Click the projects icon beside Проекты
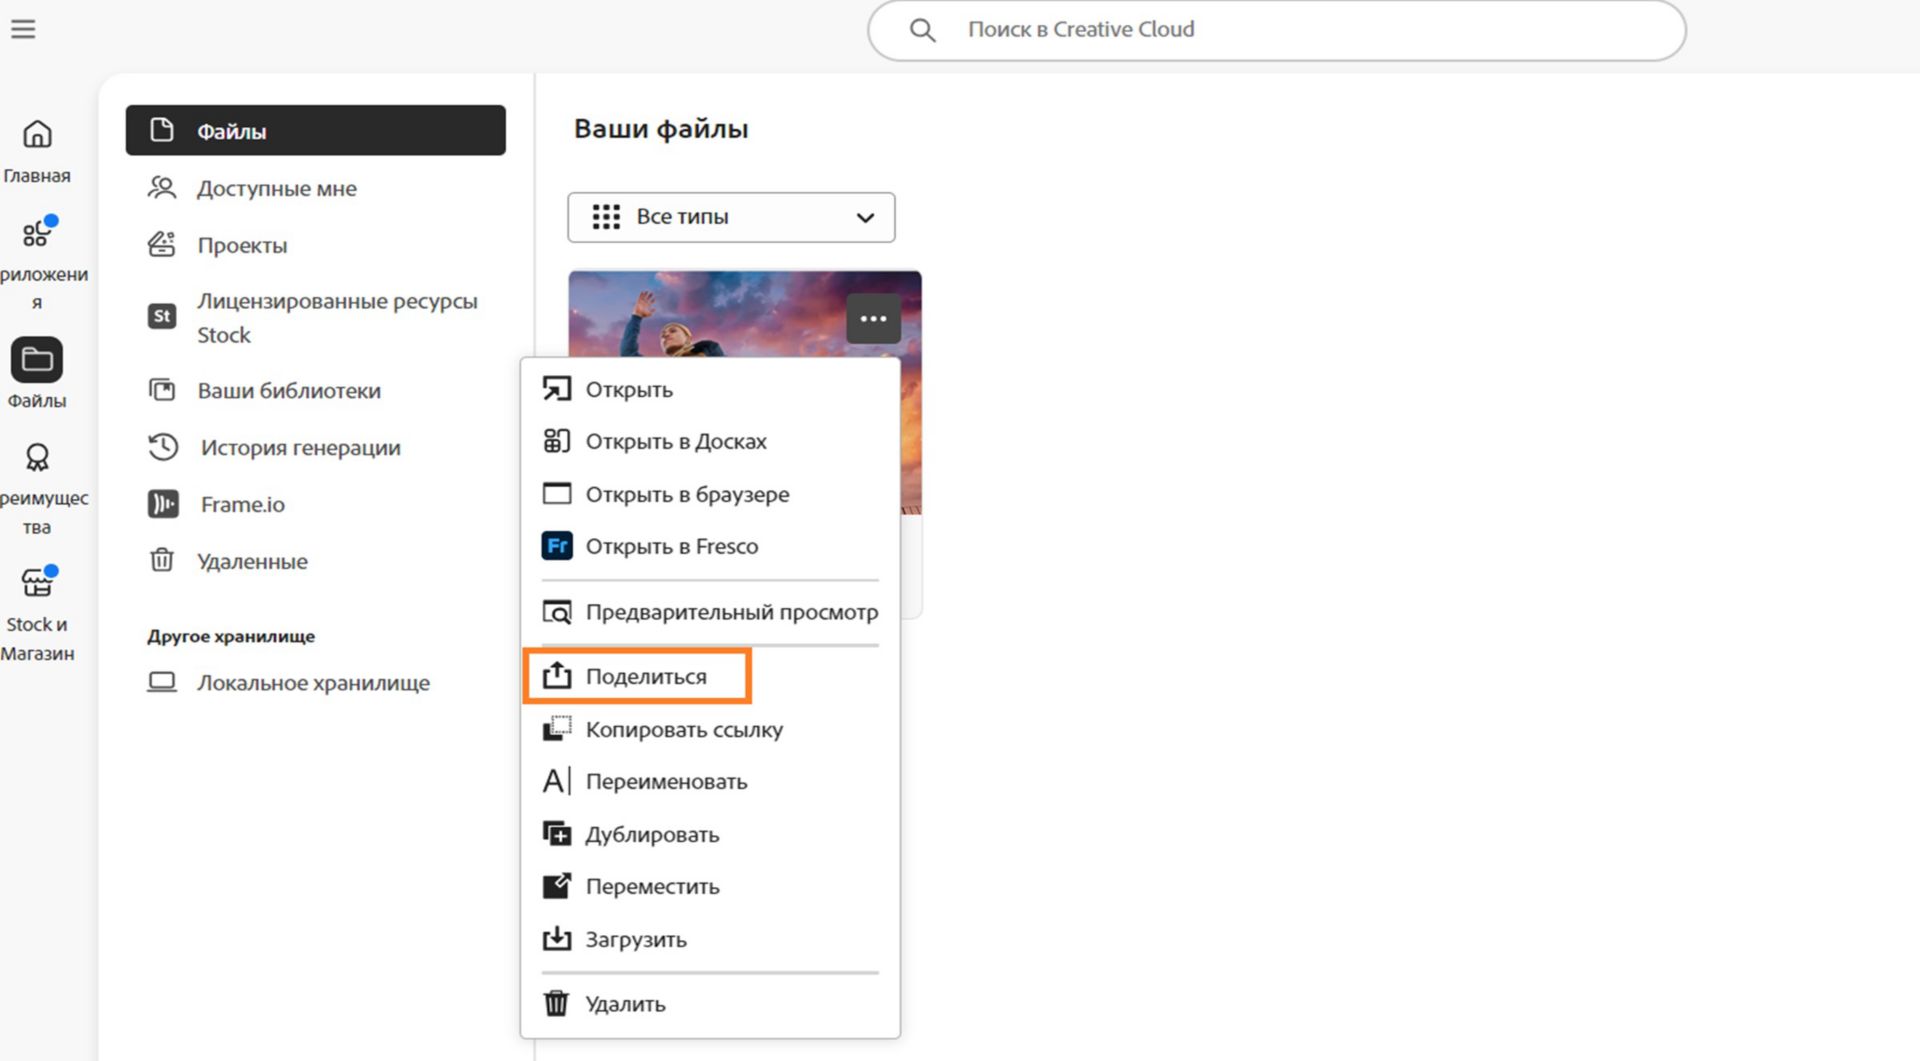Image resolution: width=1920 pixels, height=1061 pixels. [x=162, y=244]
